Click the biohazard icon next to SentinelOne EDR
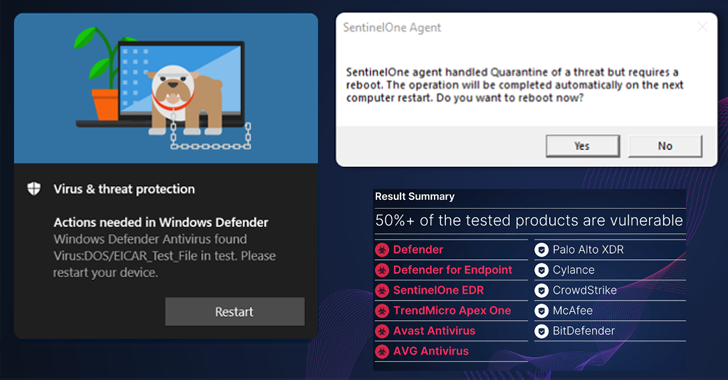This screenshot has height=380, width=728. point(382,290)
